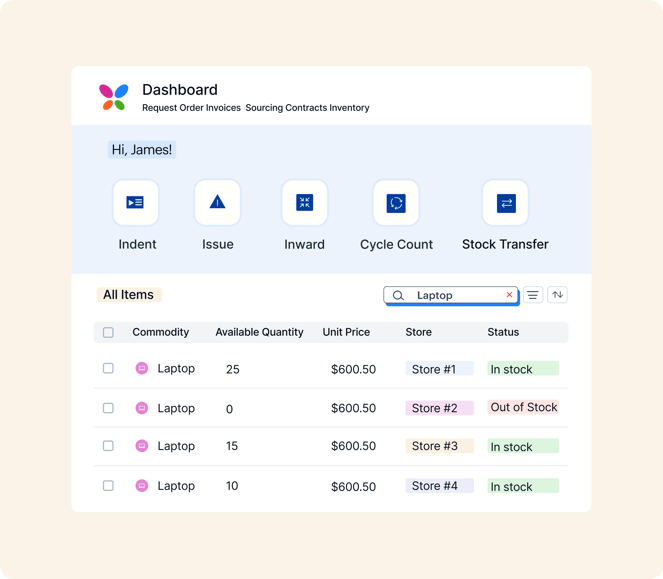This screenshot has width=663, height=579.
Task: Open the Inventory menu item
Action: 349,108
